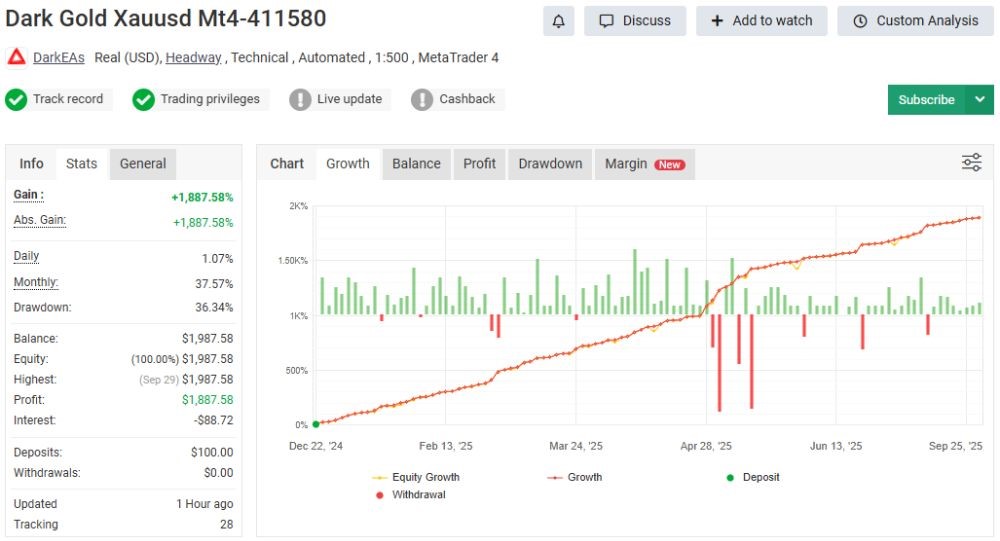The image size is (1000, 541).
Task: Click the DarkEAs red triangle logo
Action: point(16,57)
